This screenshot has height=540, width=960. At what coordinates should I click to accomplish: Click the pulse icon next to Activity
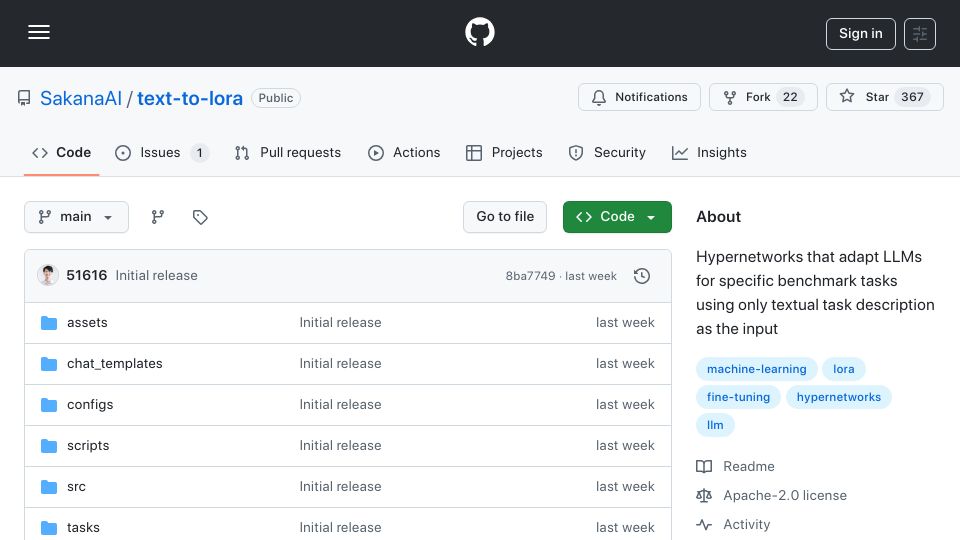pos(704,525)
